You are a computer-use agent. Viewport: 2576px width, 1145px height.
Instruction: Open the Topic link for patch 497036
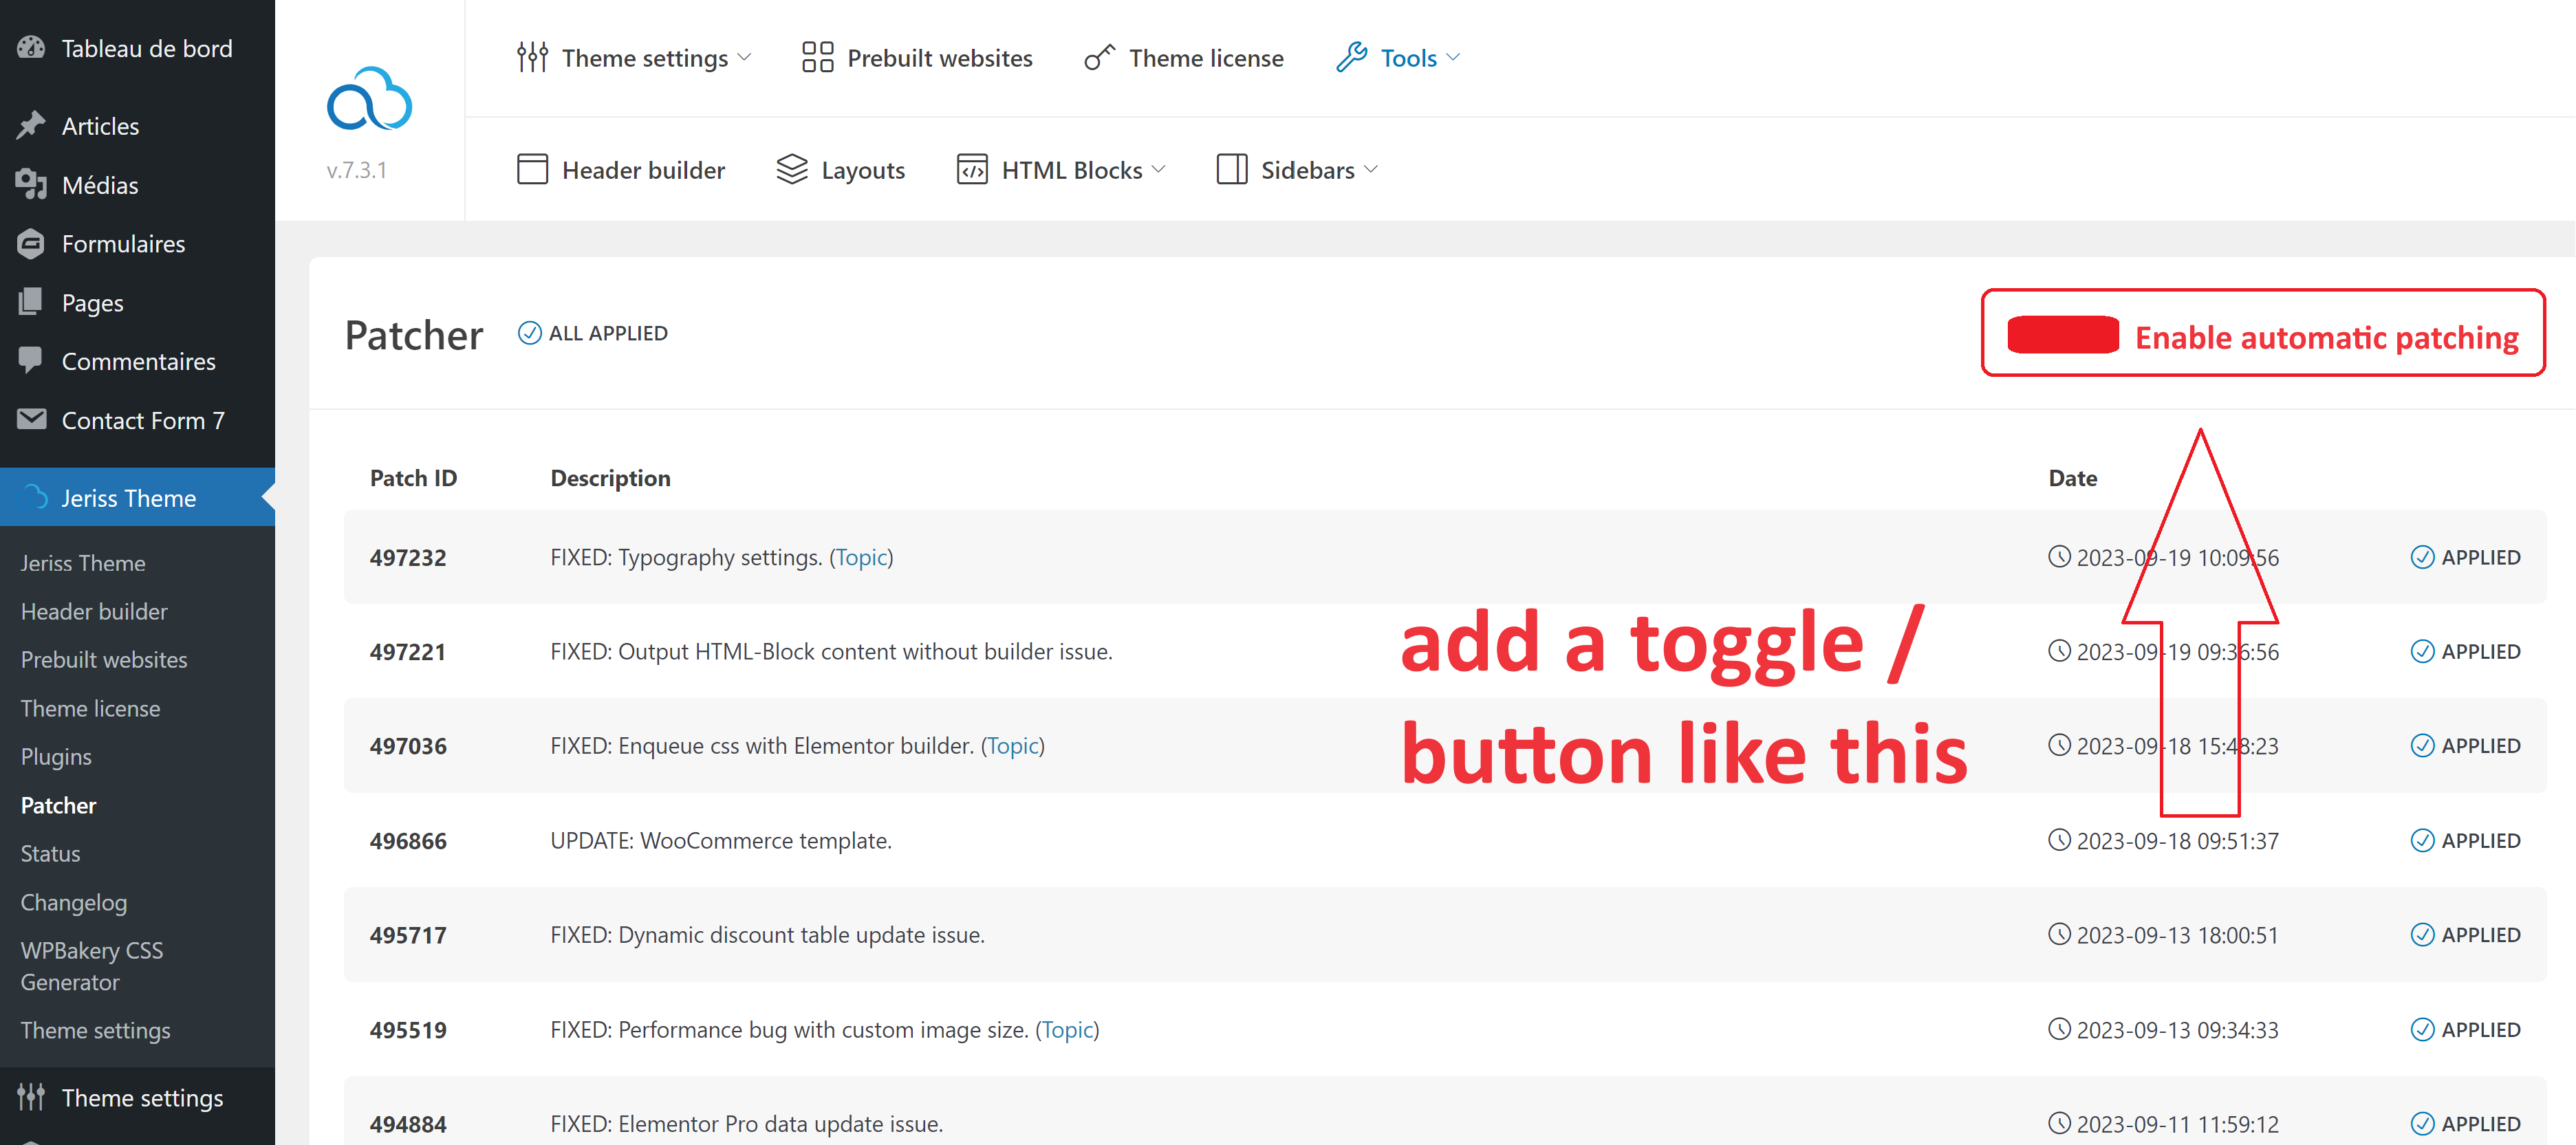pyautogui.click(x=1013, y=746)
